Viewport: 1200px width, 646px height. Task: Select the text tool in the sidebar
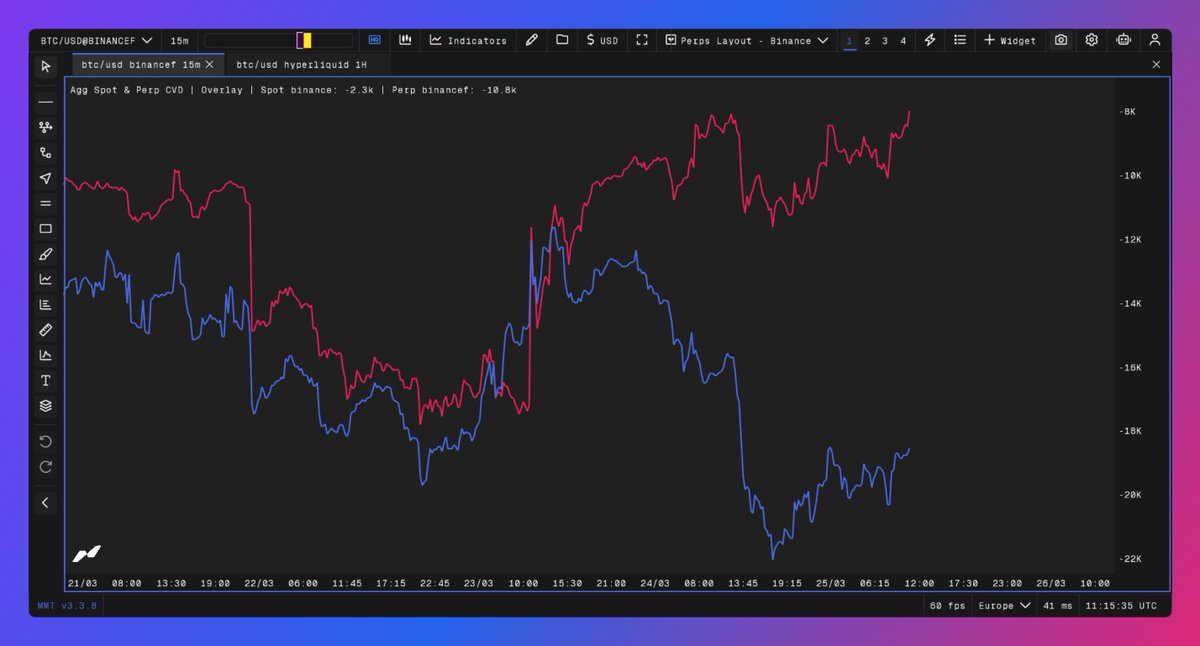[45, 380]
